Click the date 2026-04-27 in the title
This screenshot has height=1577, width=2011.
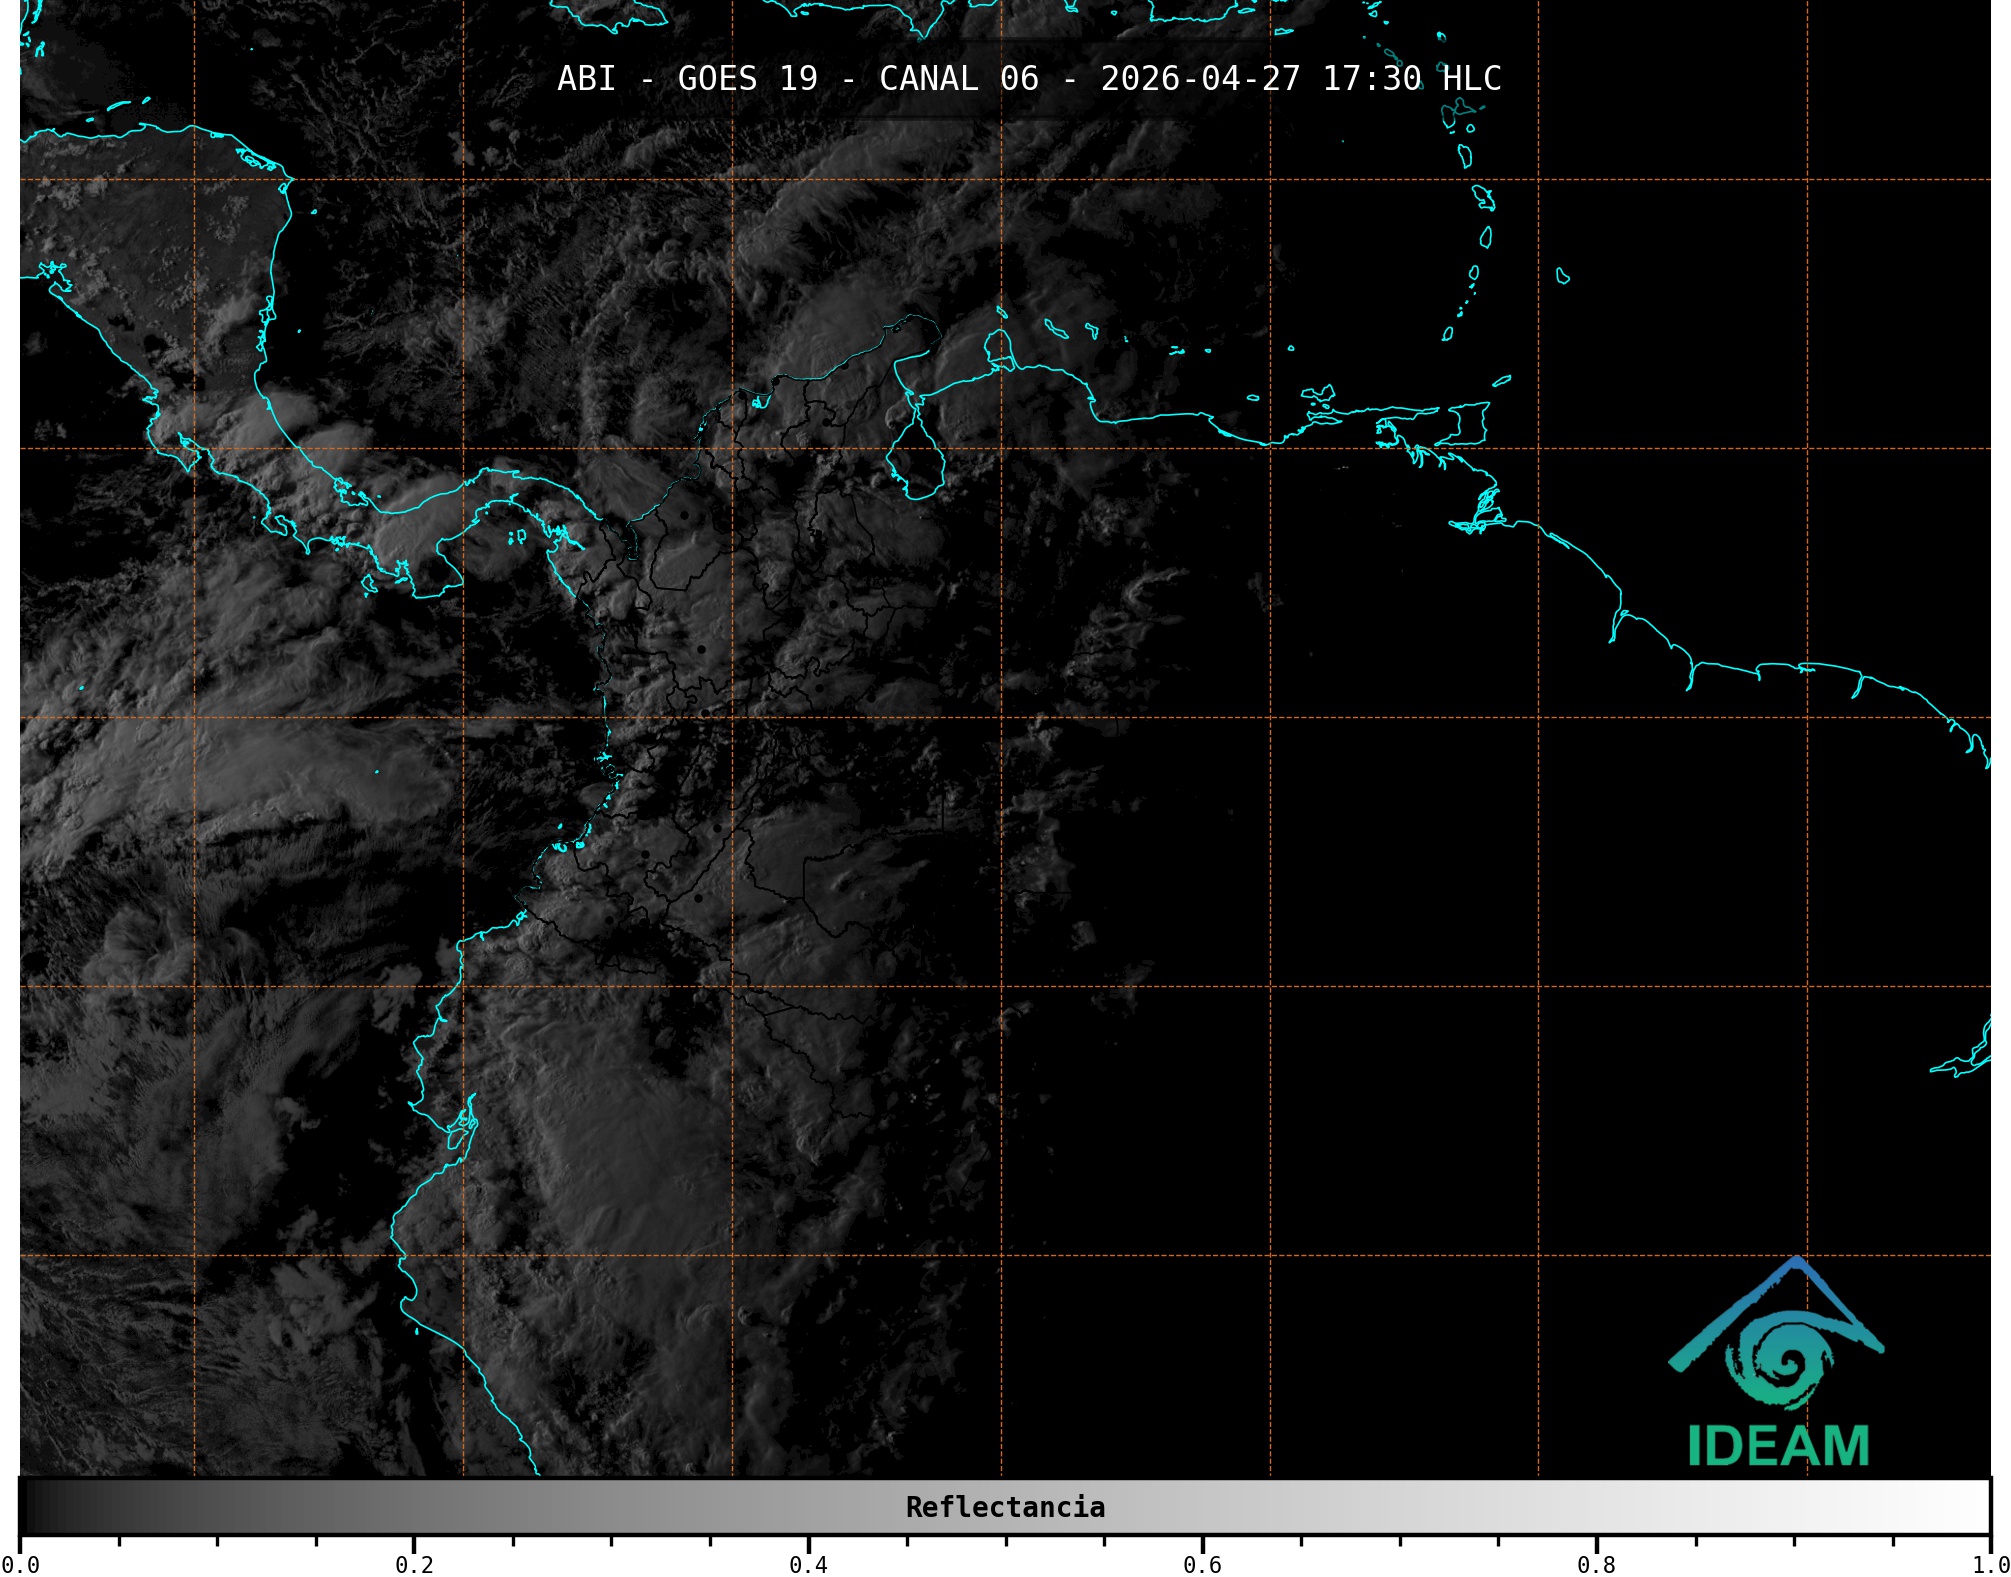[1200, 79]
